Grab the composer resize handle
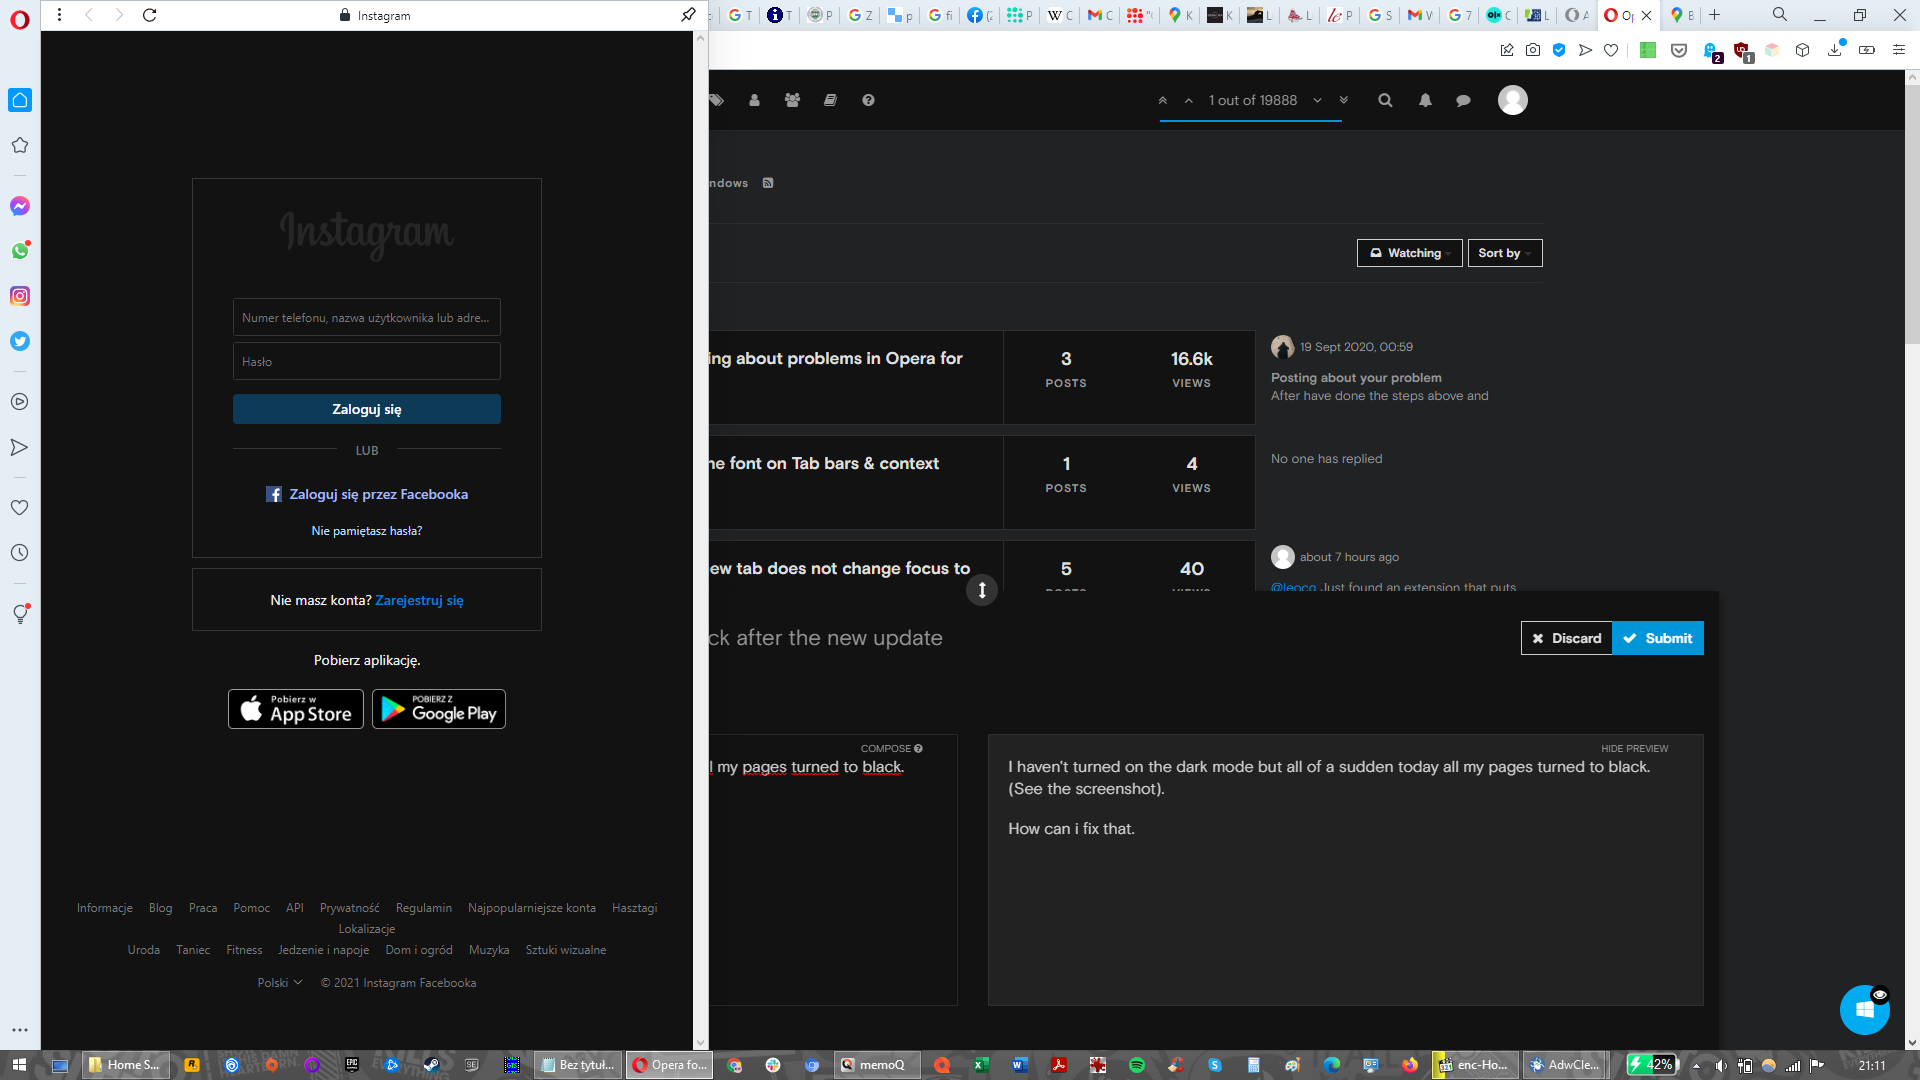Screen dimensions: 1920x1080 pos(982,590)
